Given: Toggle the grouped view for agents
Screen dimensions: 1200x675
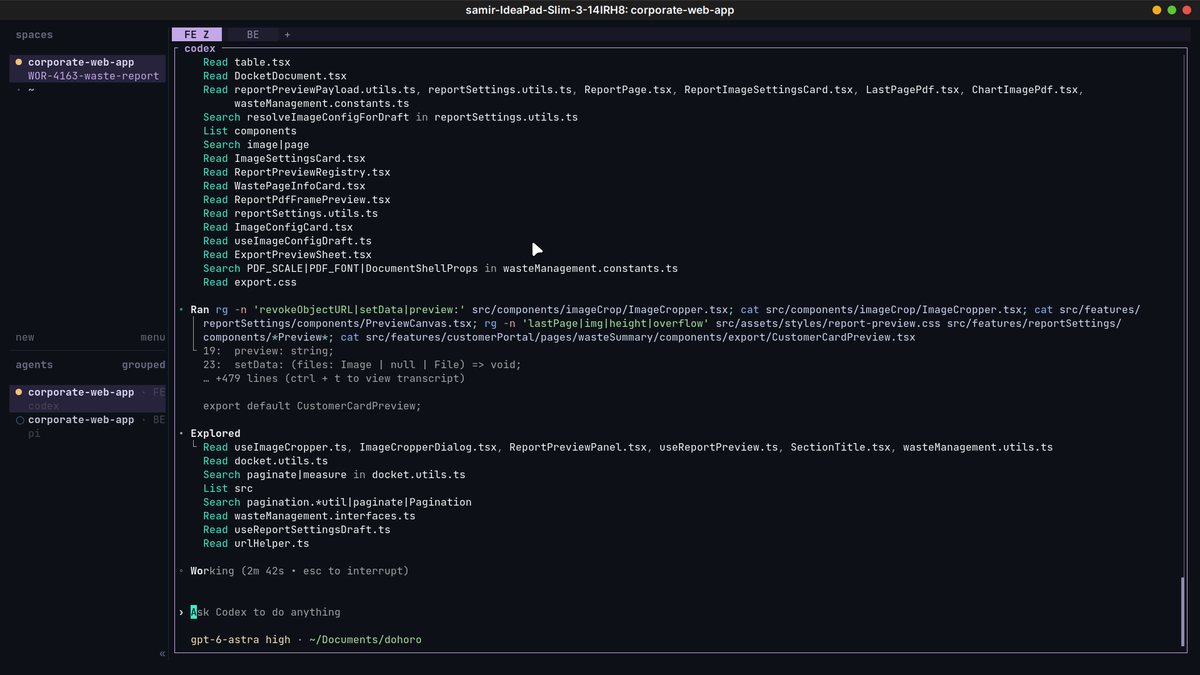Looking at the screenshot, I should 144,365.
